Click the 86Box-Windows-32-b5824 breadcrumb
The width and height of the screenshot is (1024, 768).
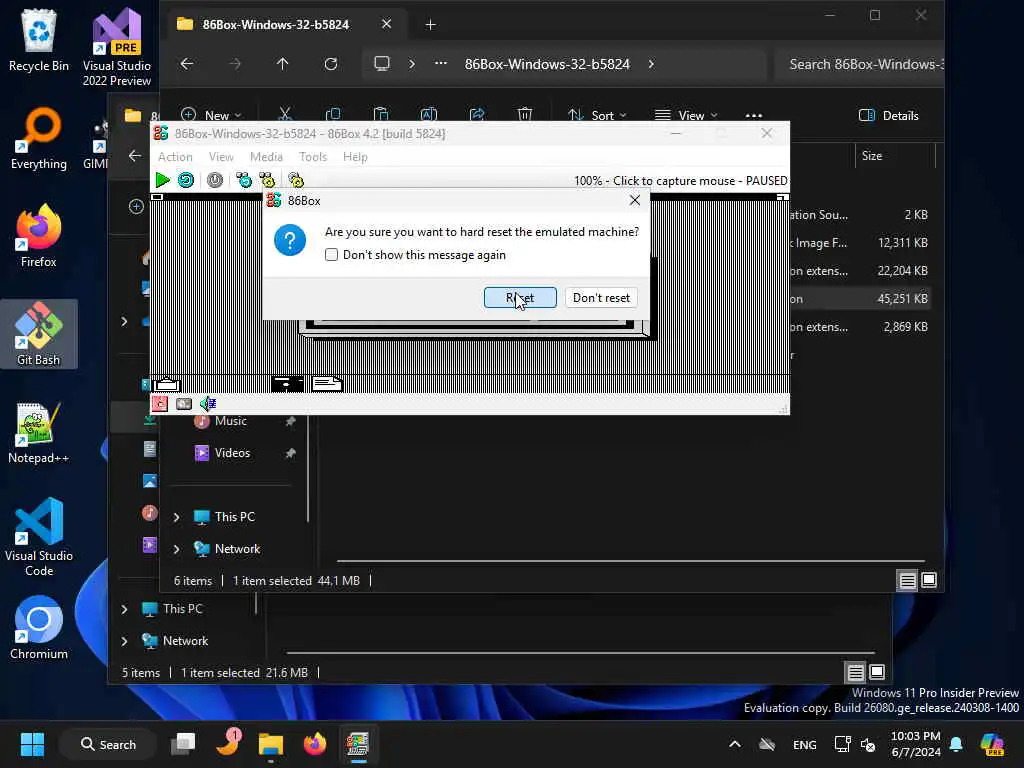[x=547, y=64]
